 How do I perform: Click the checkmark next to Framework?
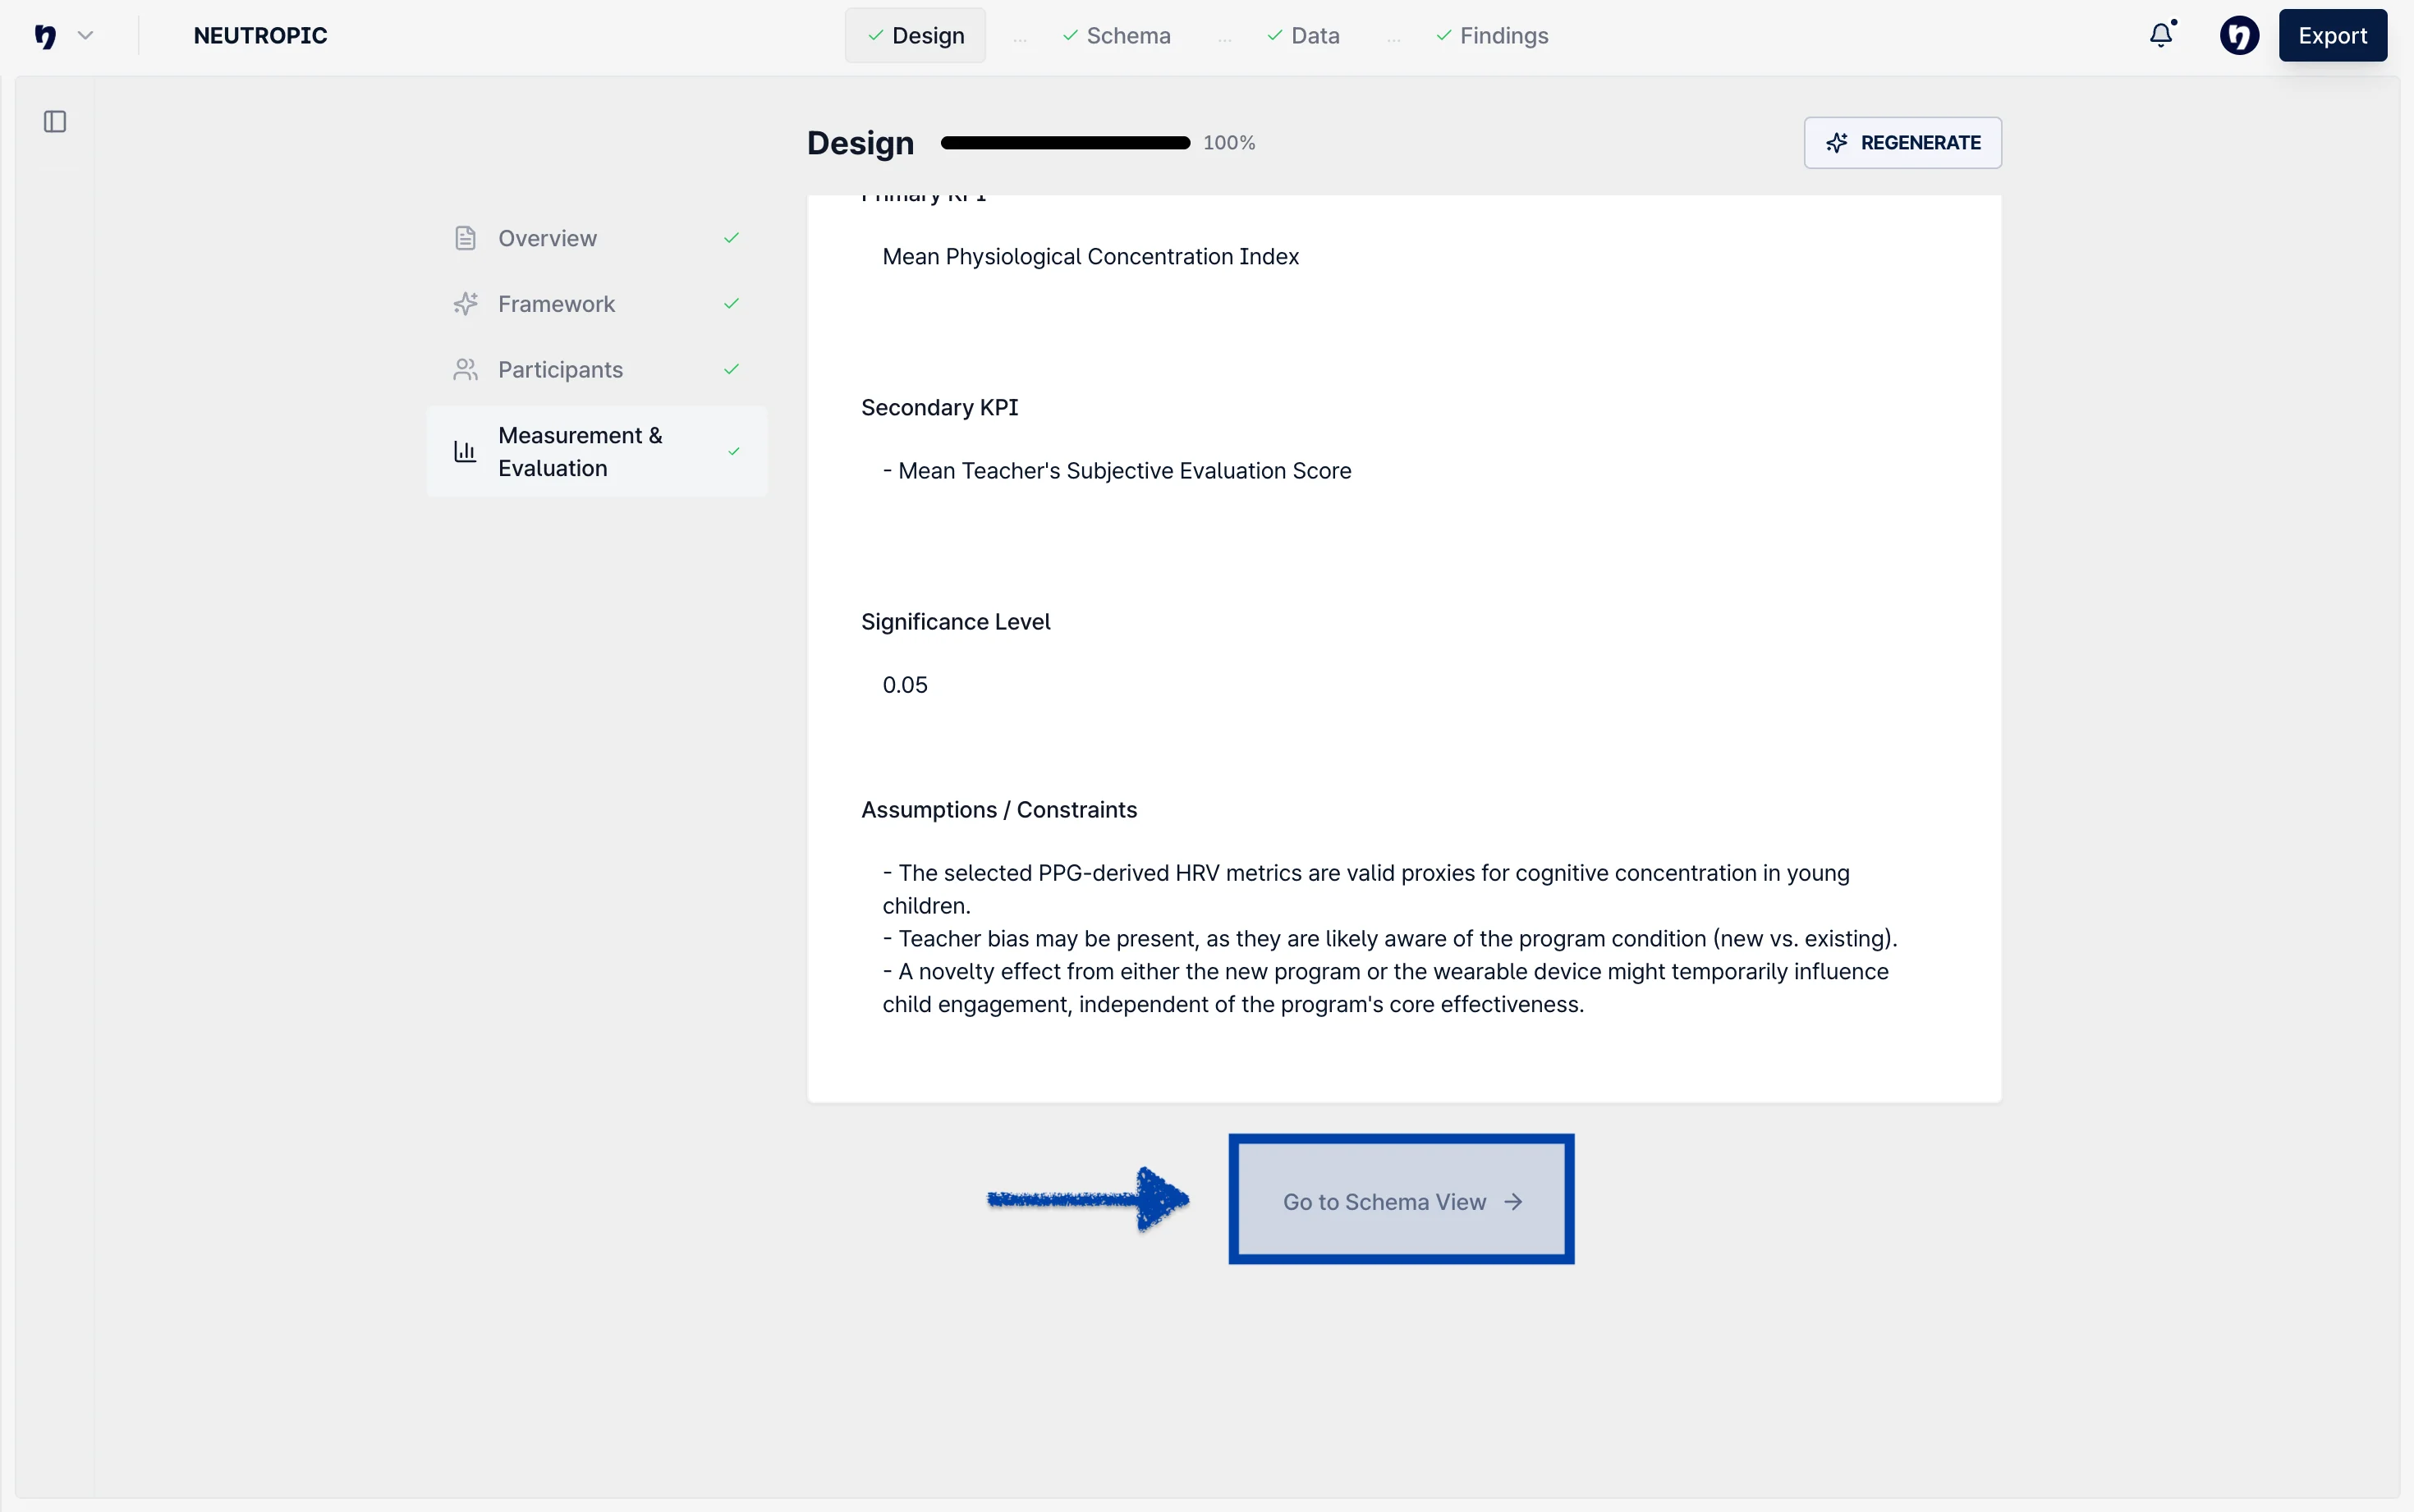click(731, 304)
